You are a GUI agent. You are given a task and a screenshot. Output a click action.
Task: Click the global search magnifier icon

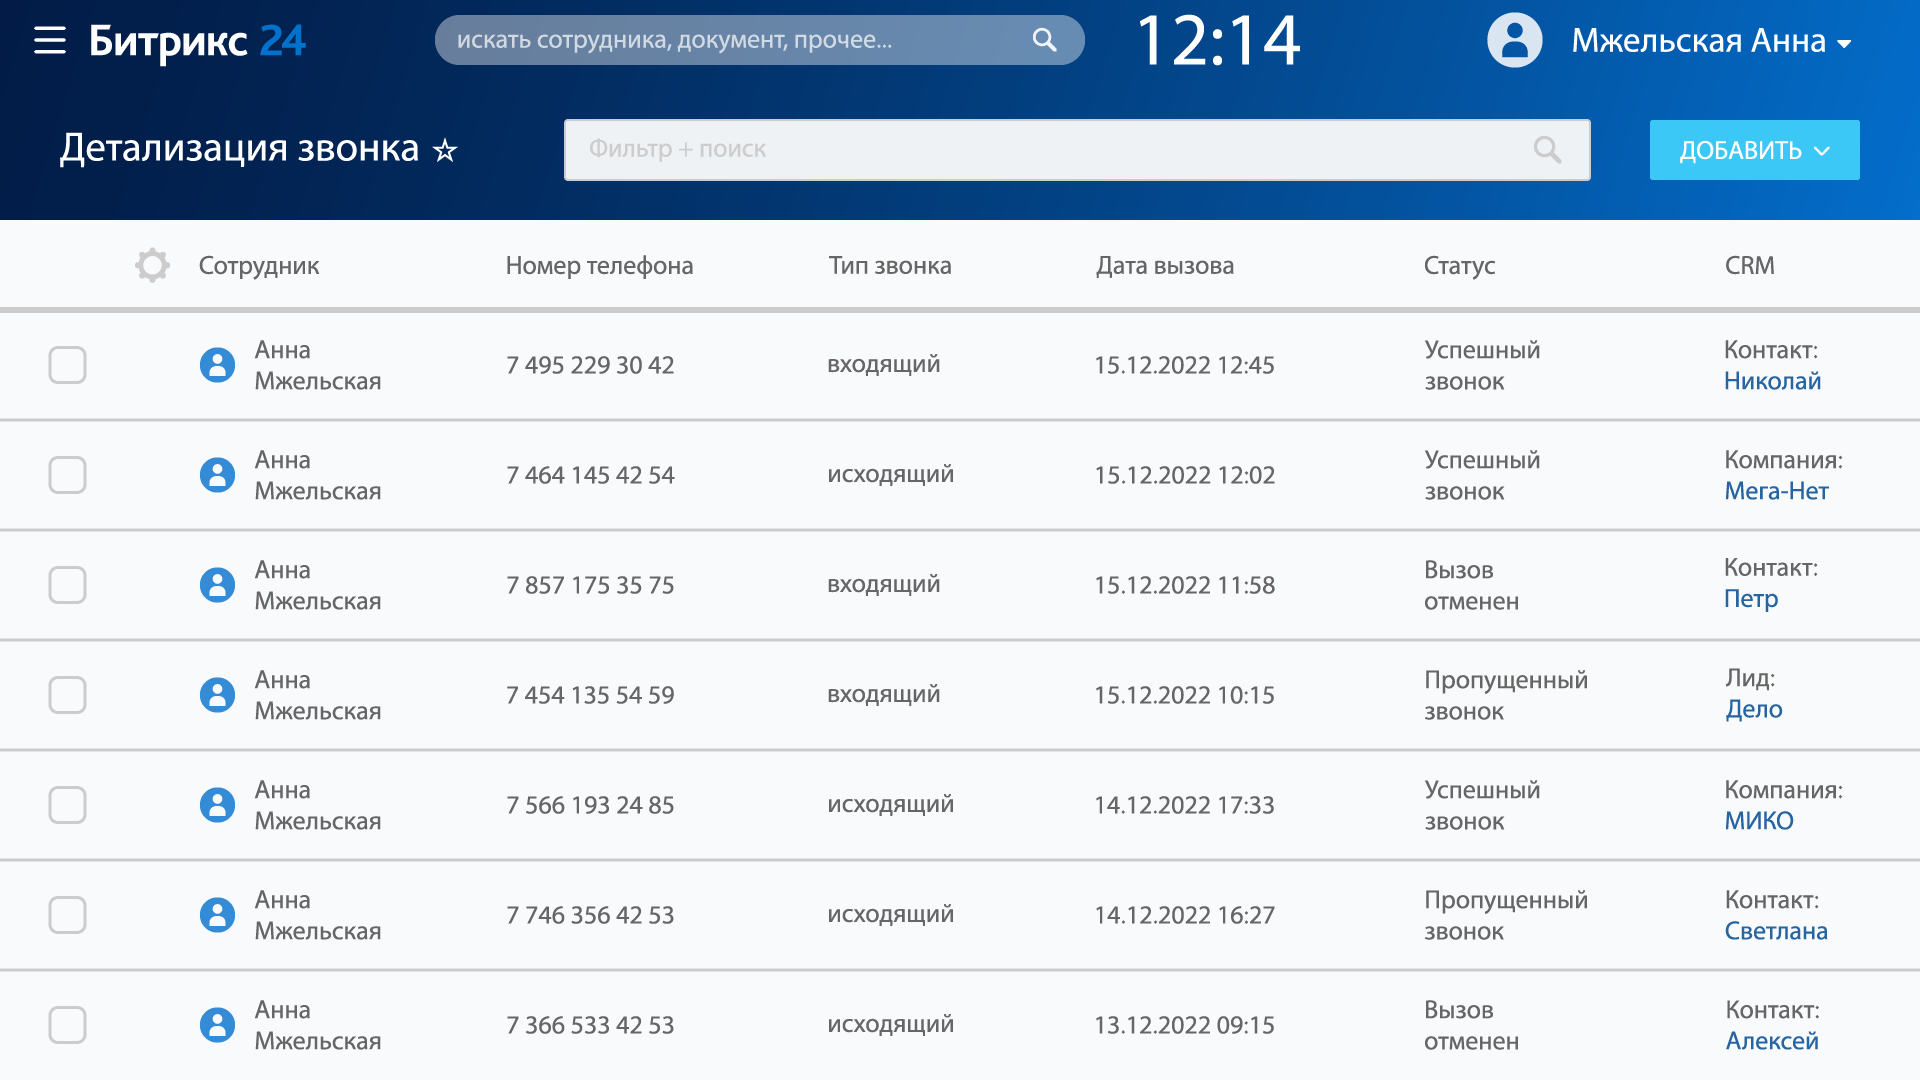[x=1044, y=40]
